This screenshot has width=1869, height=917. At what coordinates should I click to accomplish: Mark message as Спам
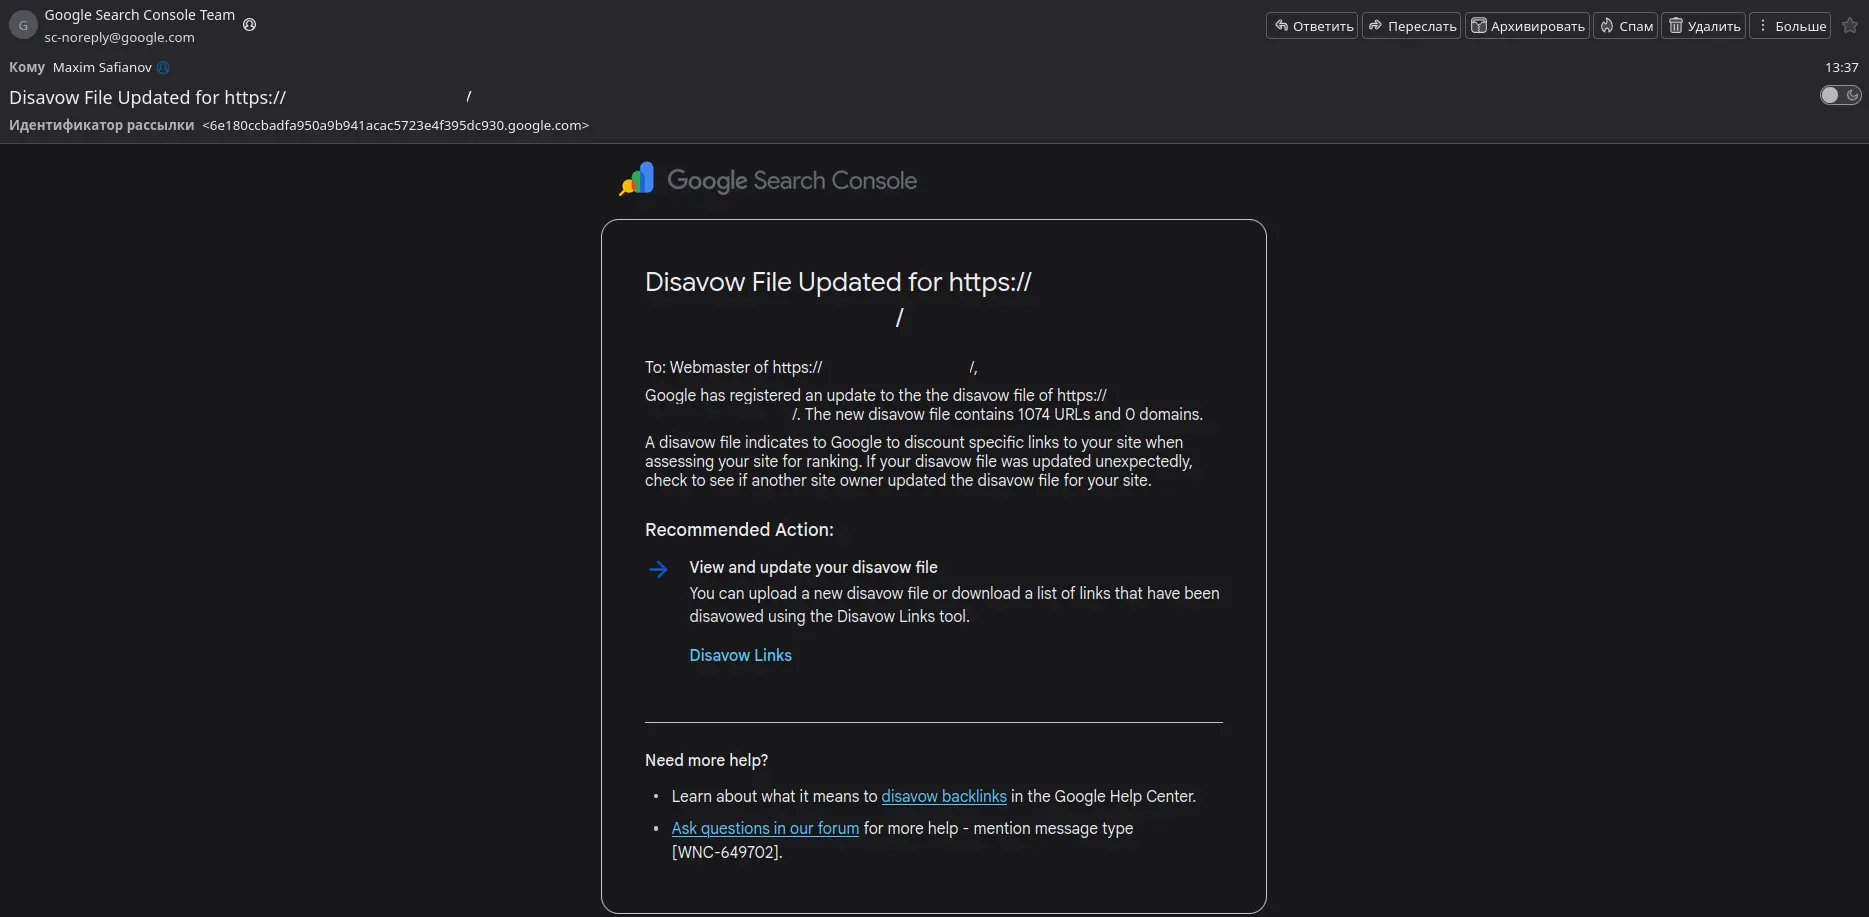click(x=1625, y=26)
